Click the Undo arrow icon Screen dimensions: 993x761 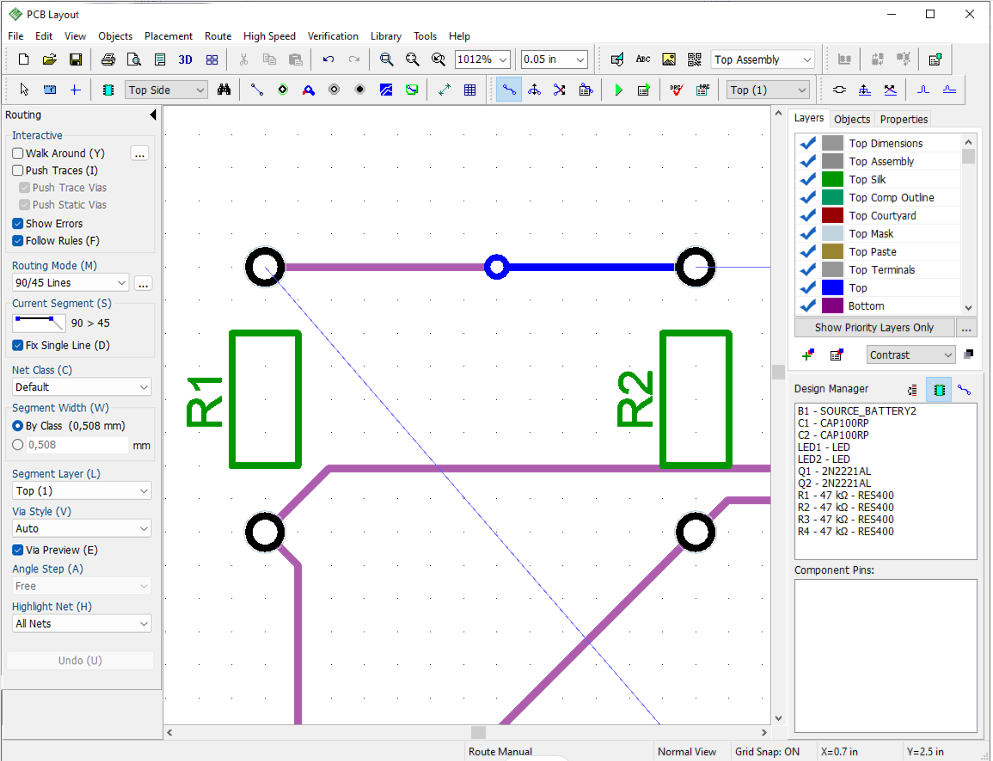pyautogui.click(x=328, y=60)
